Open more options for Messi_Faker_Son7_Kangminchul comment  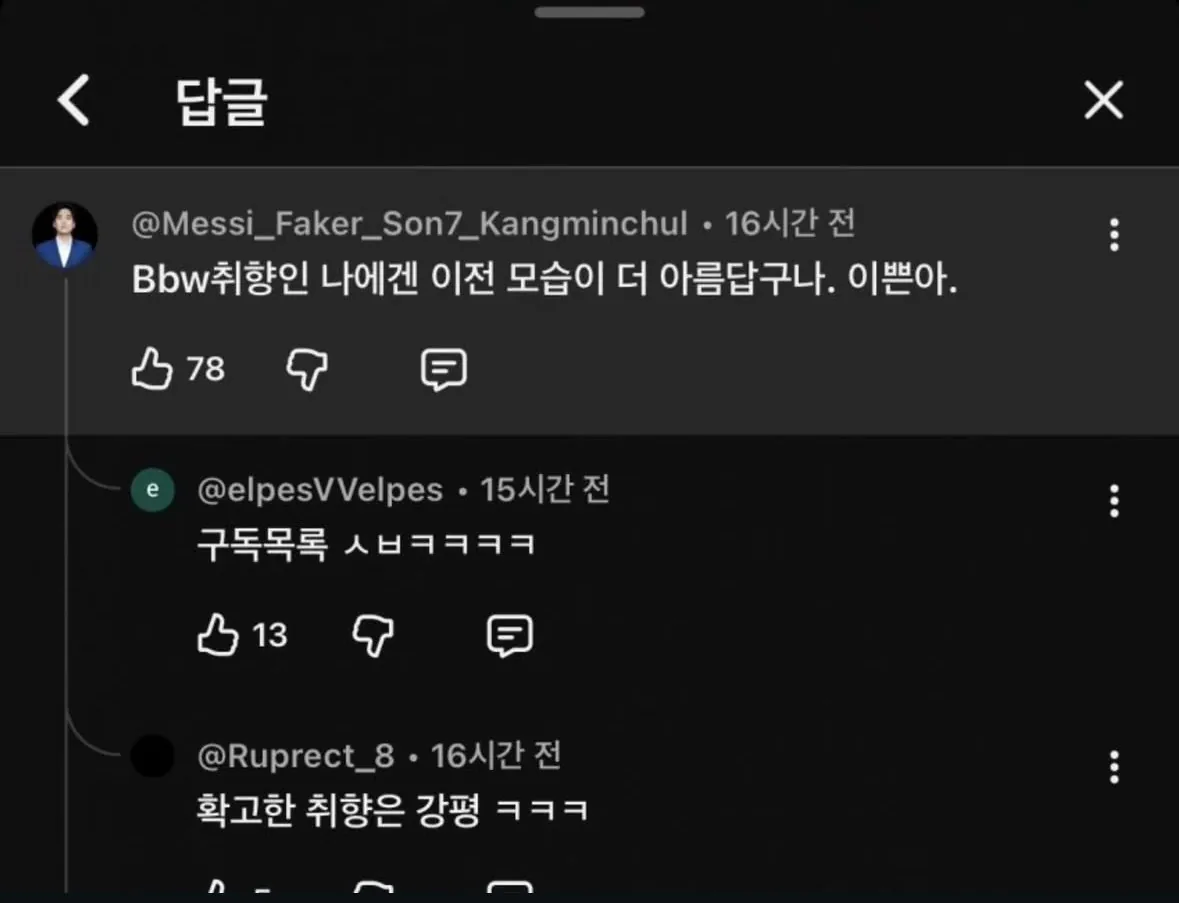pyautogui.click(x=1114, y=235)
